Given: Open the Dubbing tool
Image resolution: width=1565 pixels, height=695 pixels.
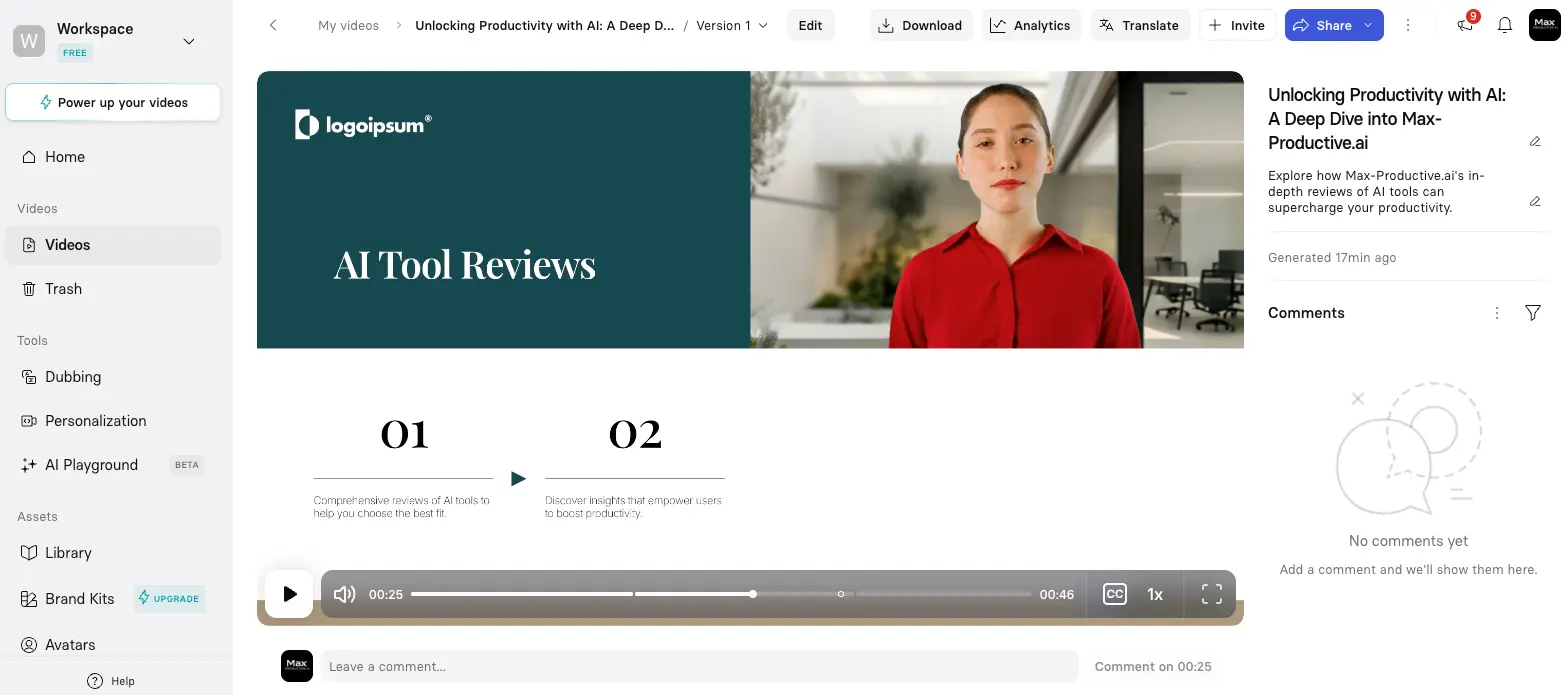Looking at the screenshot, I should tap(113, 377).
